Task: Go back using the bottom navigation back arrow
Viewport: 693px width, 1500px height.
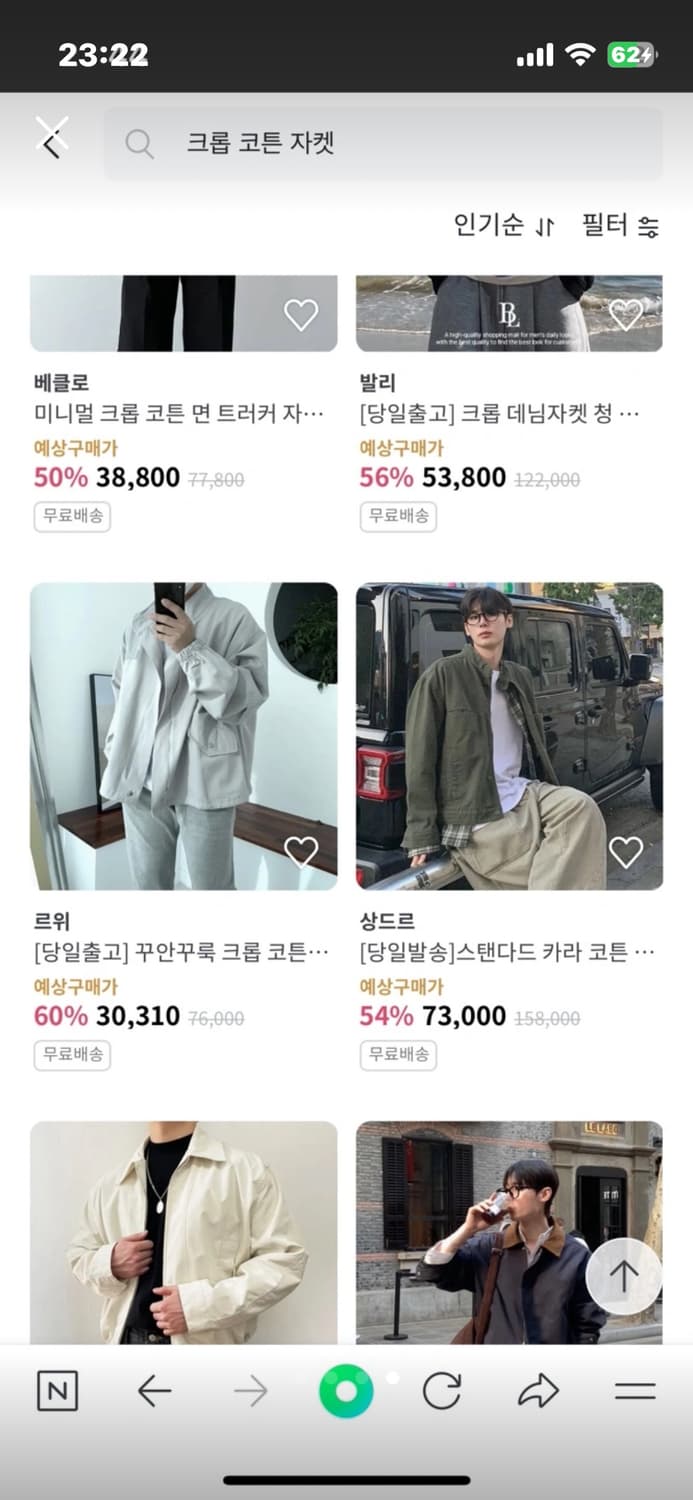Action: [x=154, y=1390]
